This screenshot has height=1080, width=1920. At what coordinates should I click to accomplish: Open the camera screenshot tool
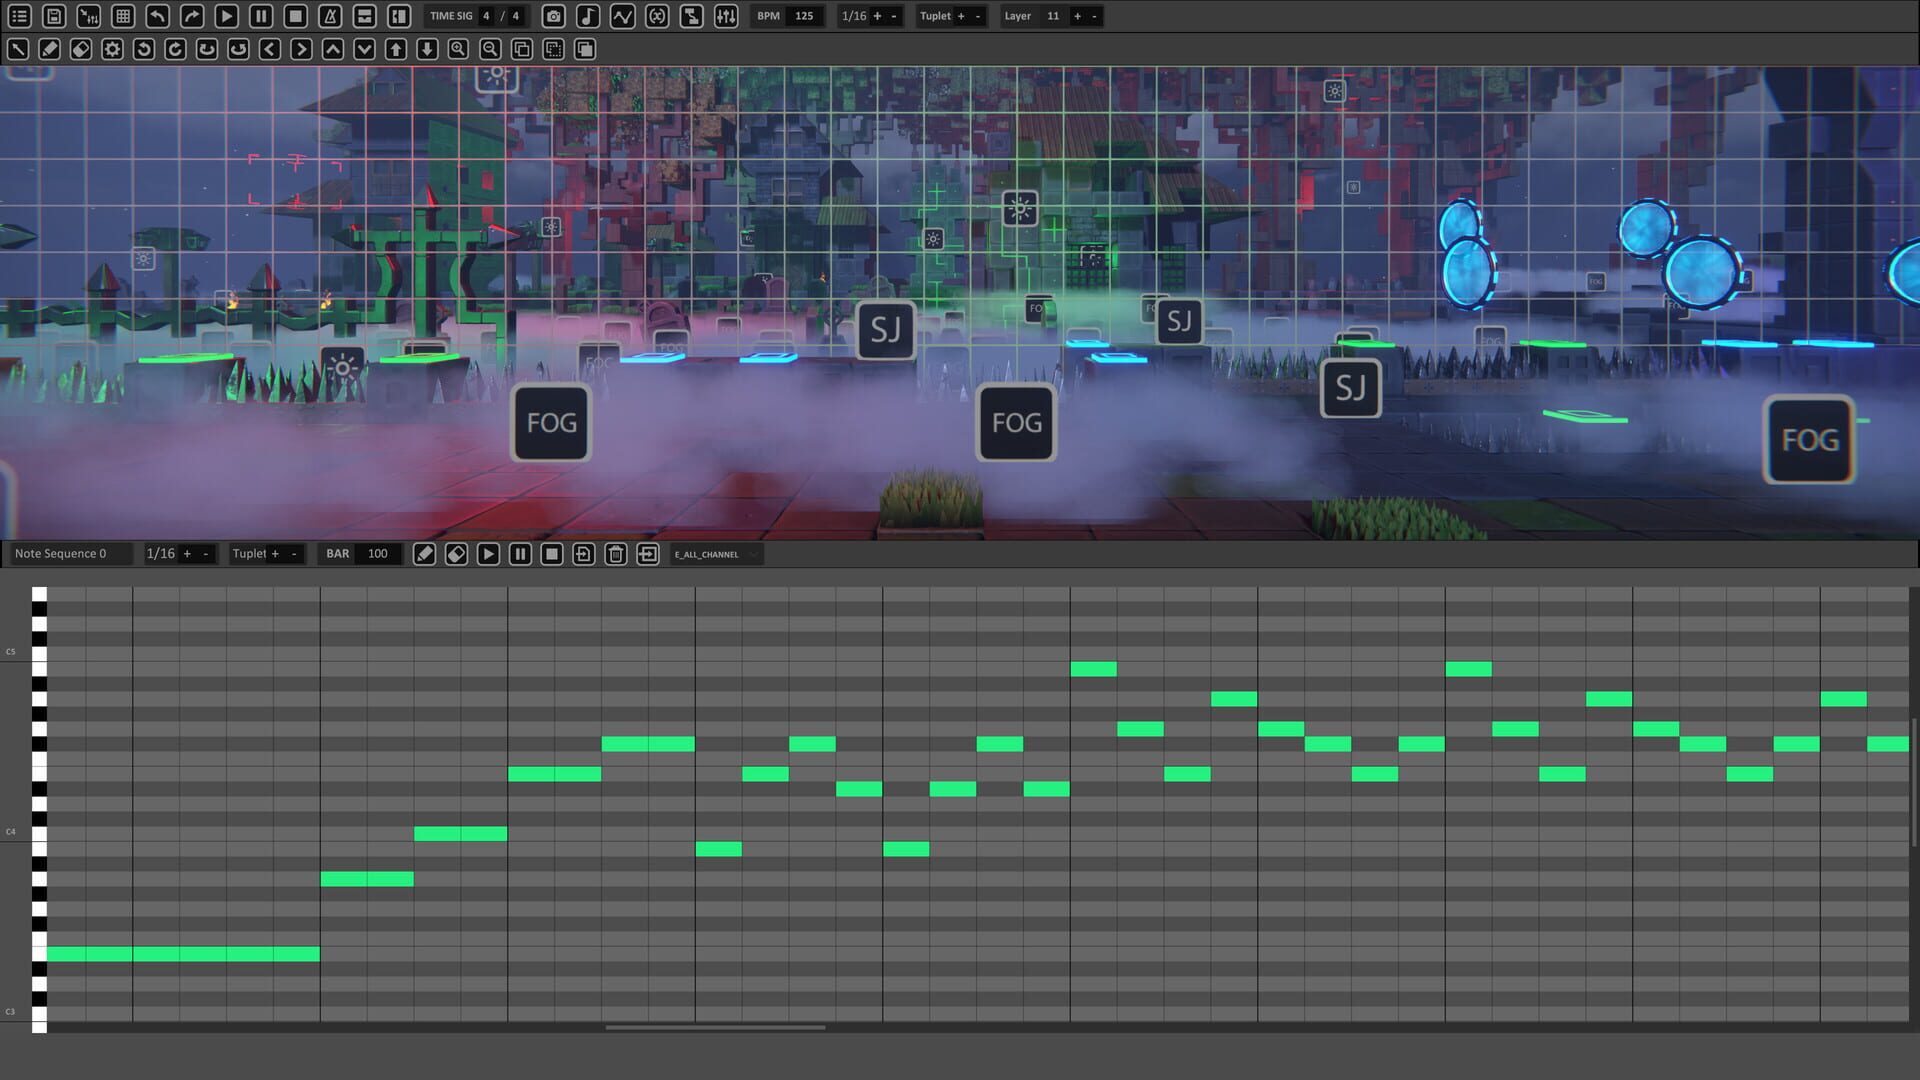pos(553,16)
